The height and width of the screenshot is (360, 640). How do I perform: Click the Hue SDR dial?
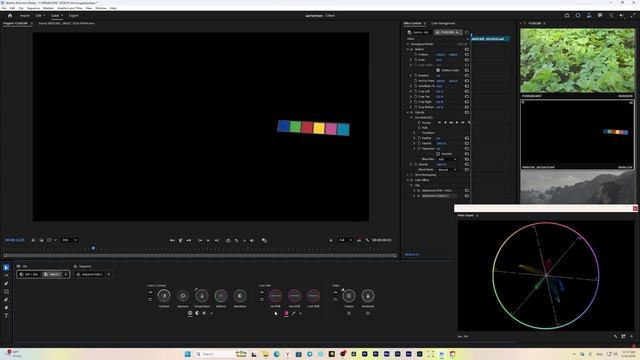(294, 296)
